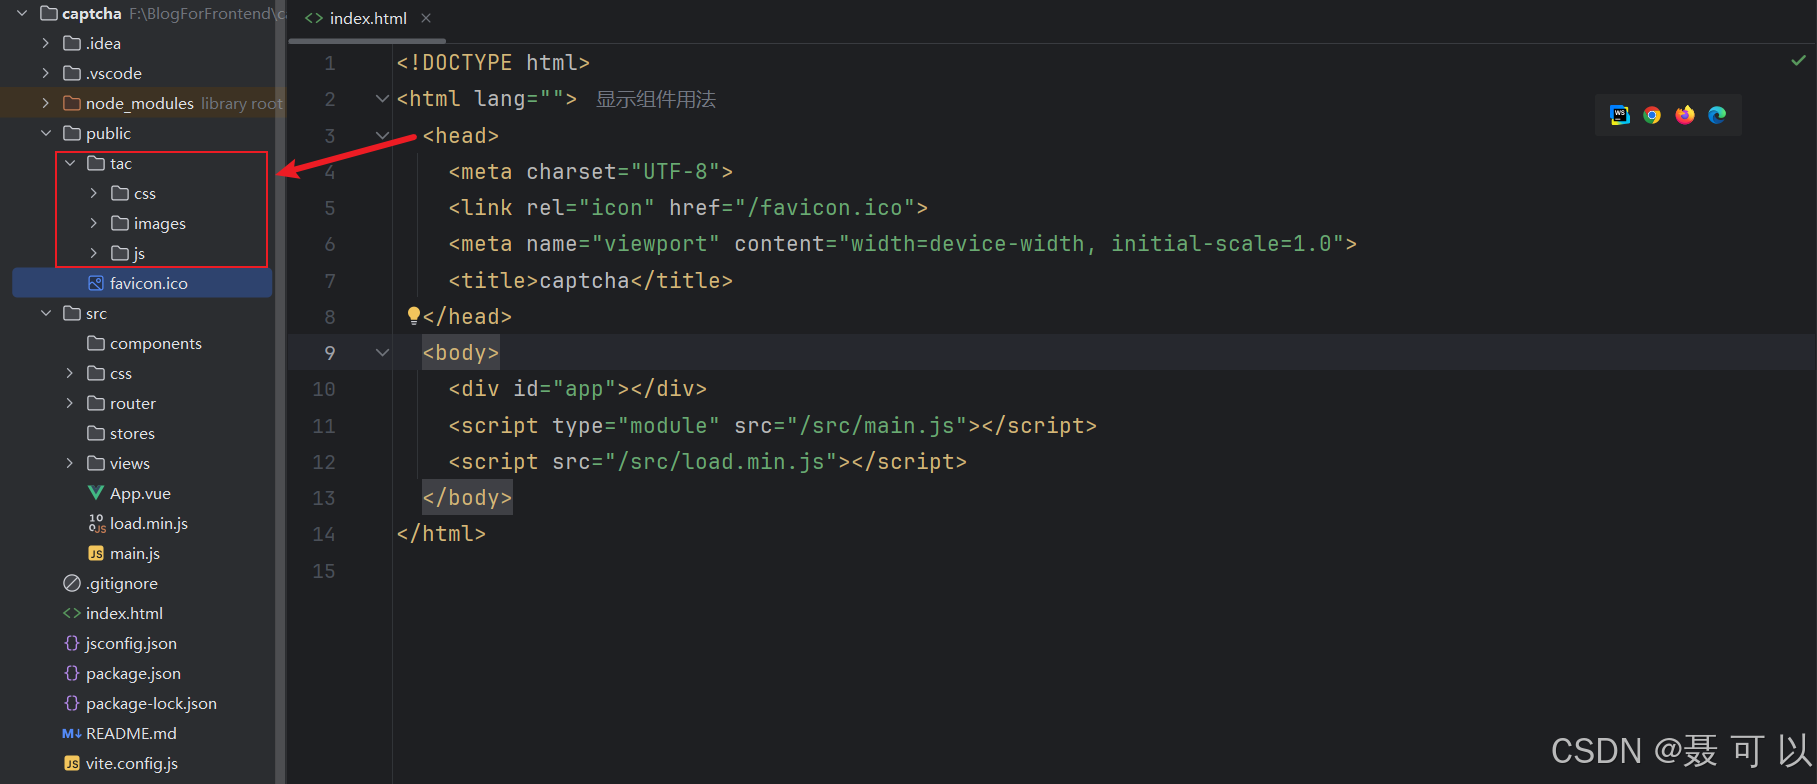
Task: Click the node_modules folder icon
Action: click(72, 103)
